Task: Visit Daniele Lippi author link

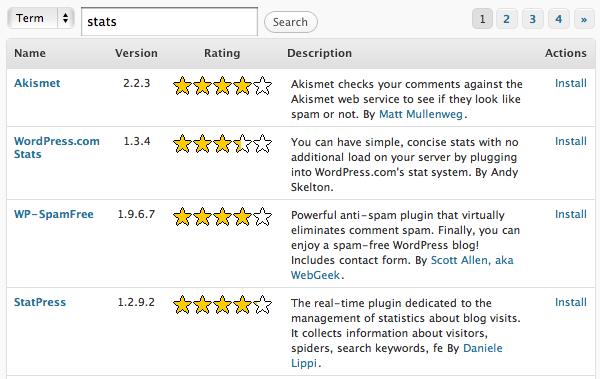Action: (396, 355)
